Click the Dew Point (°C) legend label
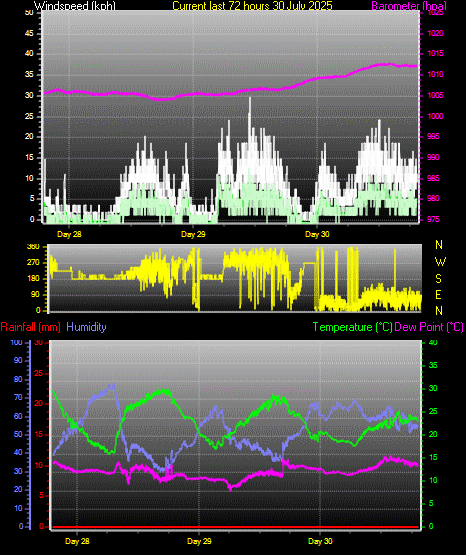Viewport: 466px width, 555px height. coord(429,327)
